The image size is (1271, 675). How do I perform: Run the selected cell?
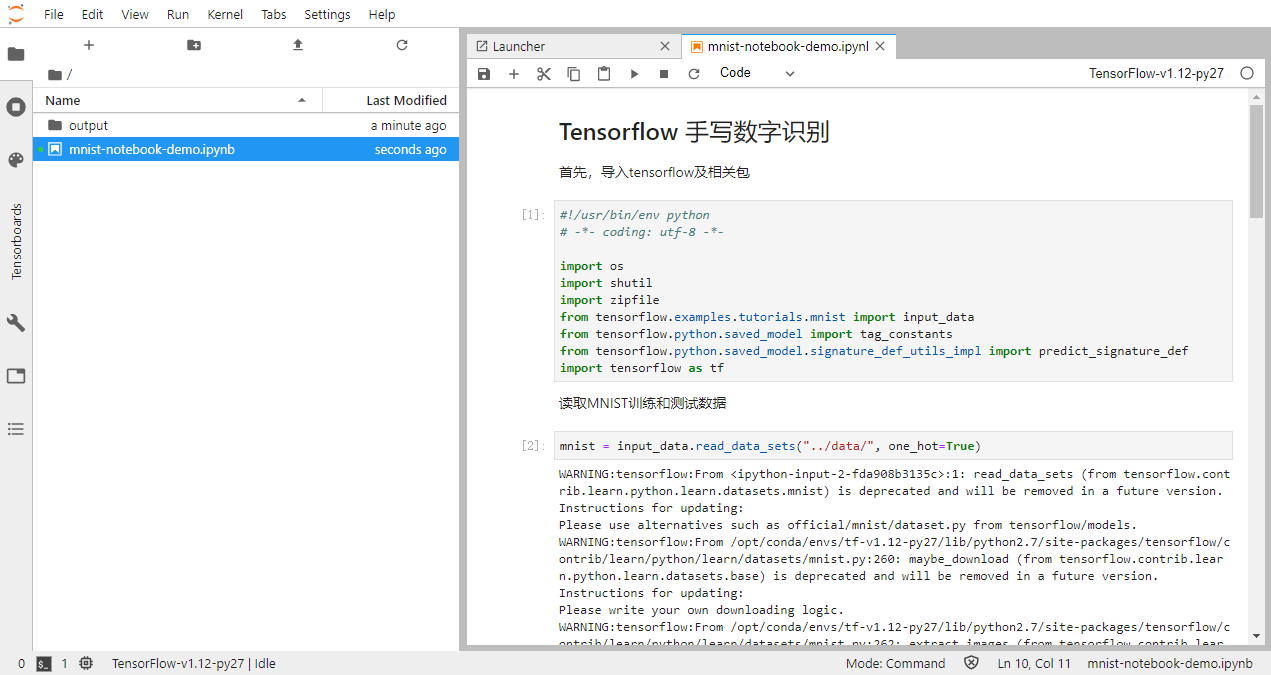click(x=634, y=74)
